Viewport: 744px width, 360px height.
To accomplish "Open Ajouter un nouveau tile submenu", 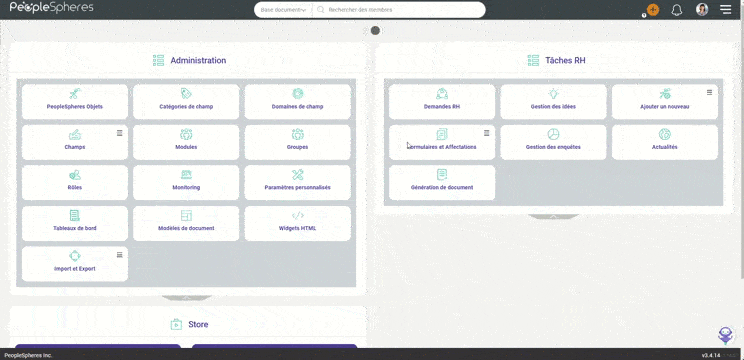I will (x=709, y=92).
